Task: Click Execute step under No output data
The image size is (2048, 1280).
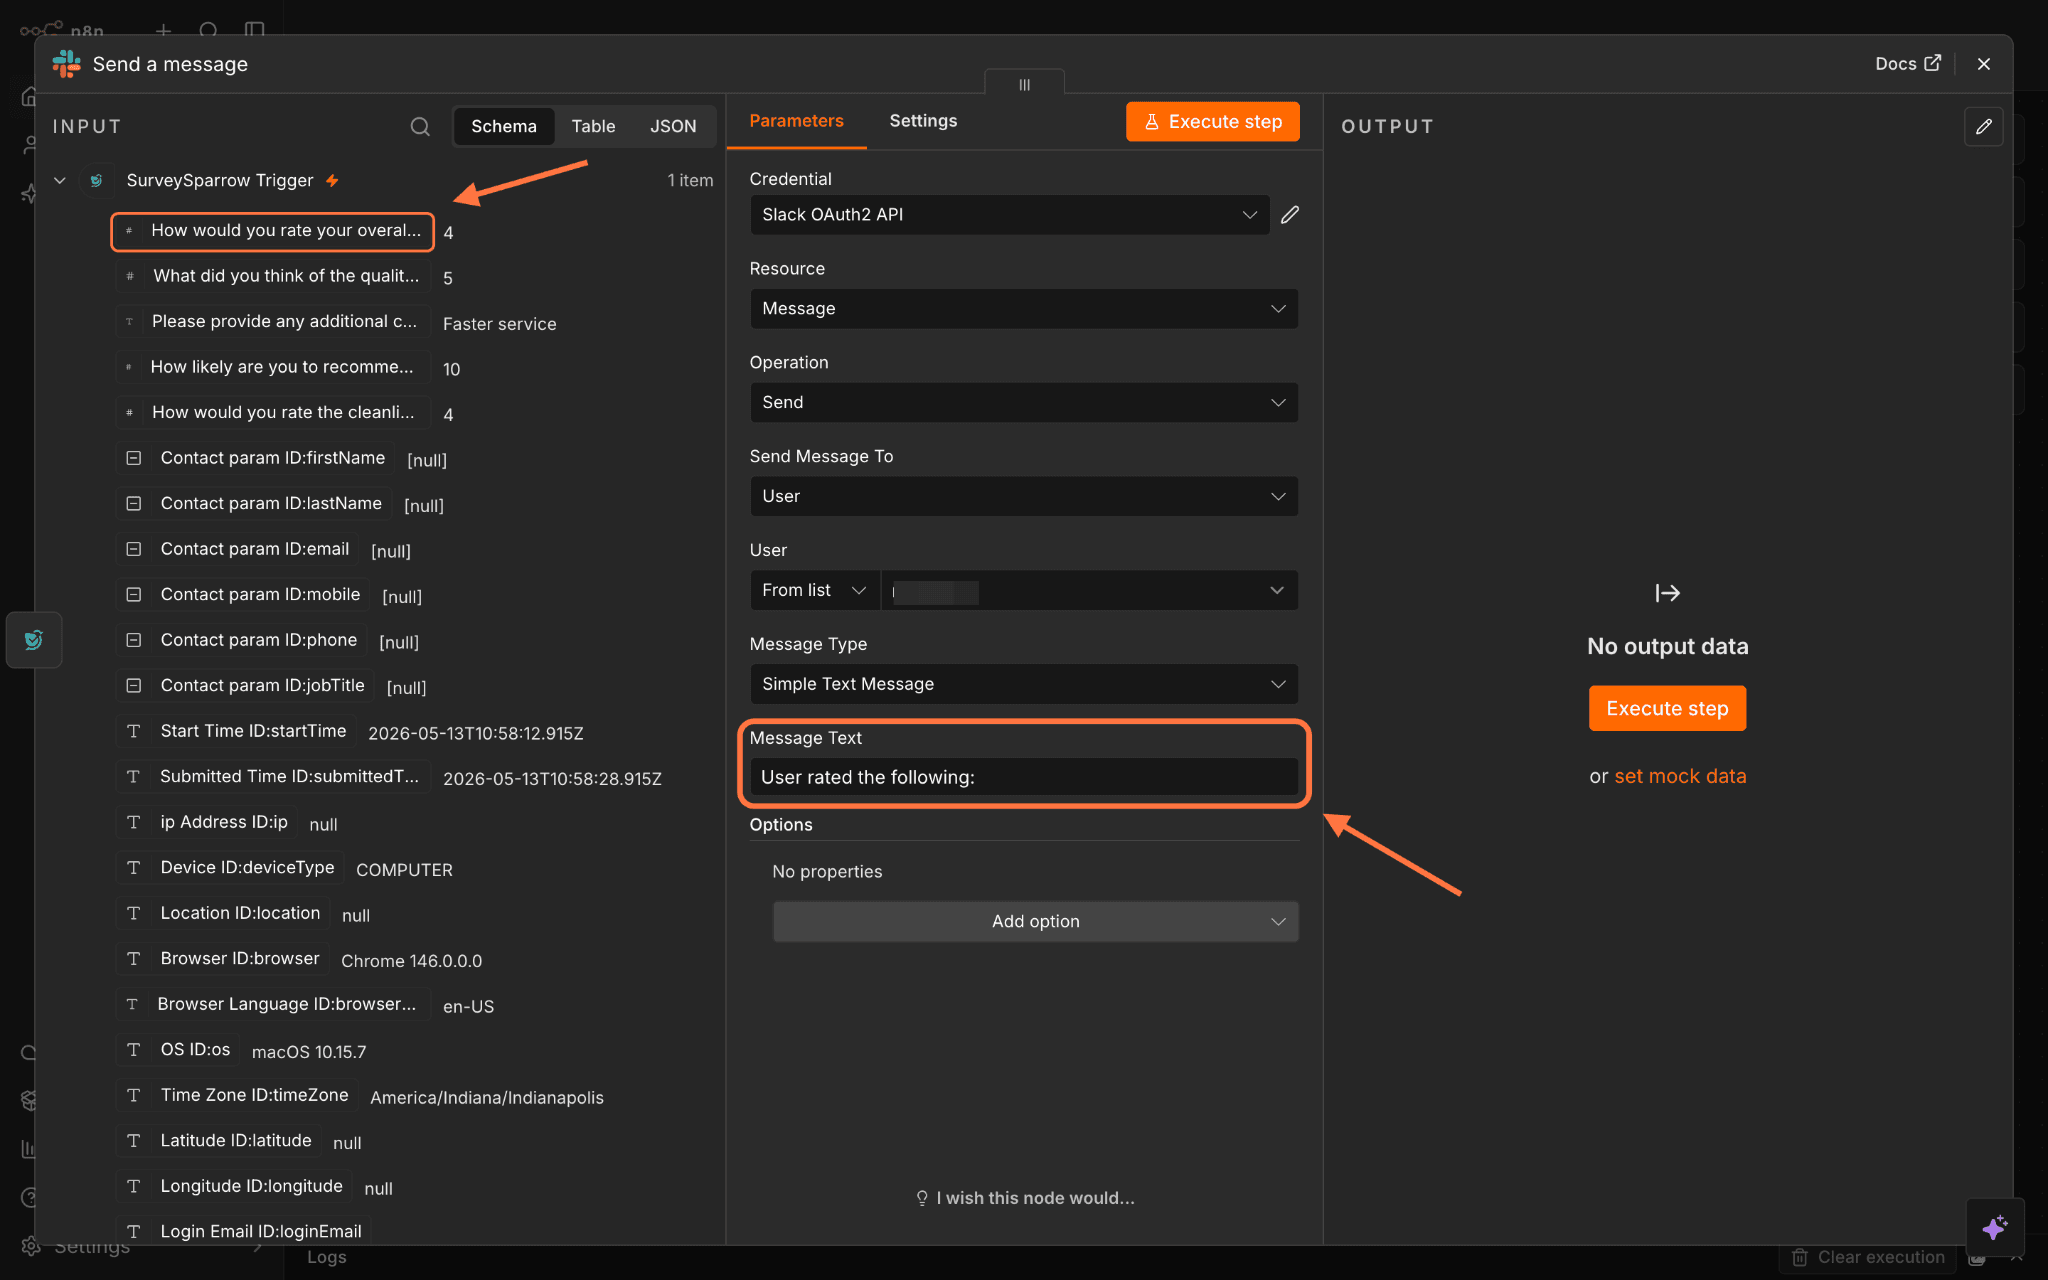Action: click(1667, 709)
